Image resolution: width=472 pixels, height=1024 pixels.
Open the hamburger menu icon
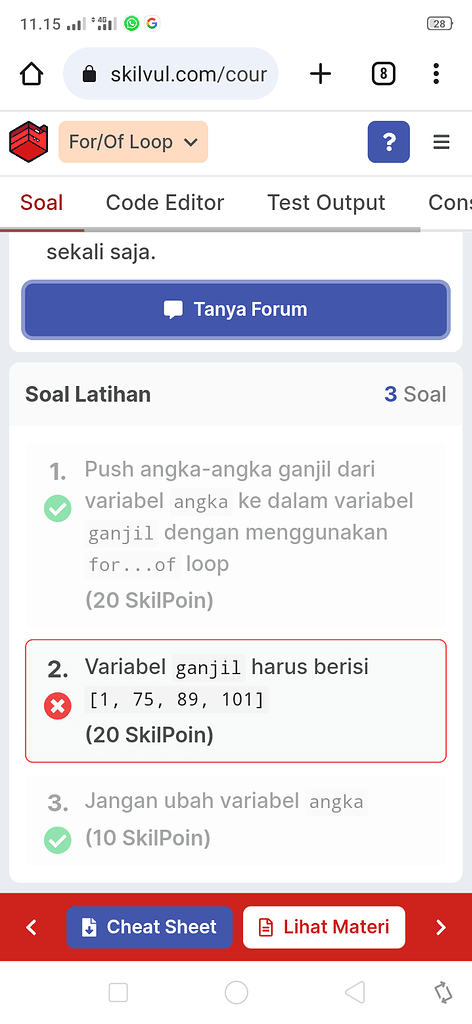point(441,142)
